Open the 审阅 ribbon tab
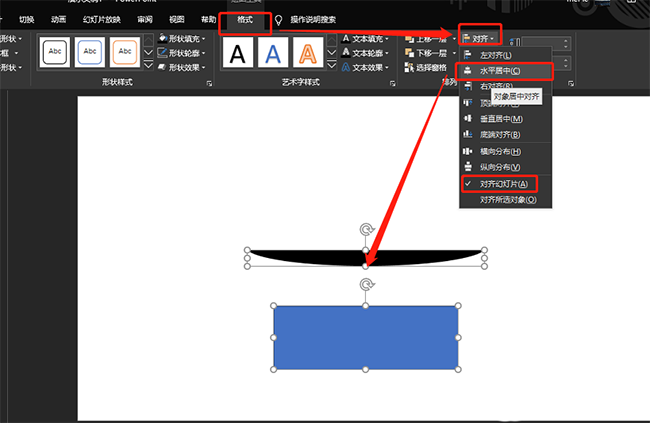Image resolution: width=650 pixels, height=423 pixels. [145, 19]
